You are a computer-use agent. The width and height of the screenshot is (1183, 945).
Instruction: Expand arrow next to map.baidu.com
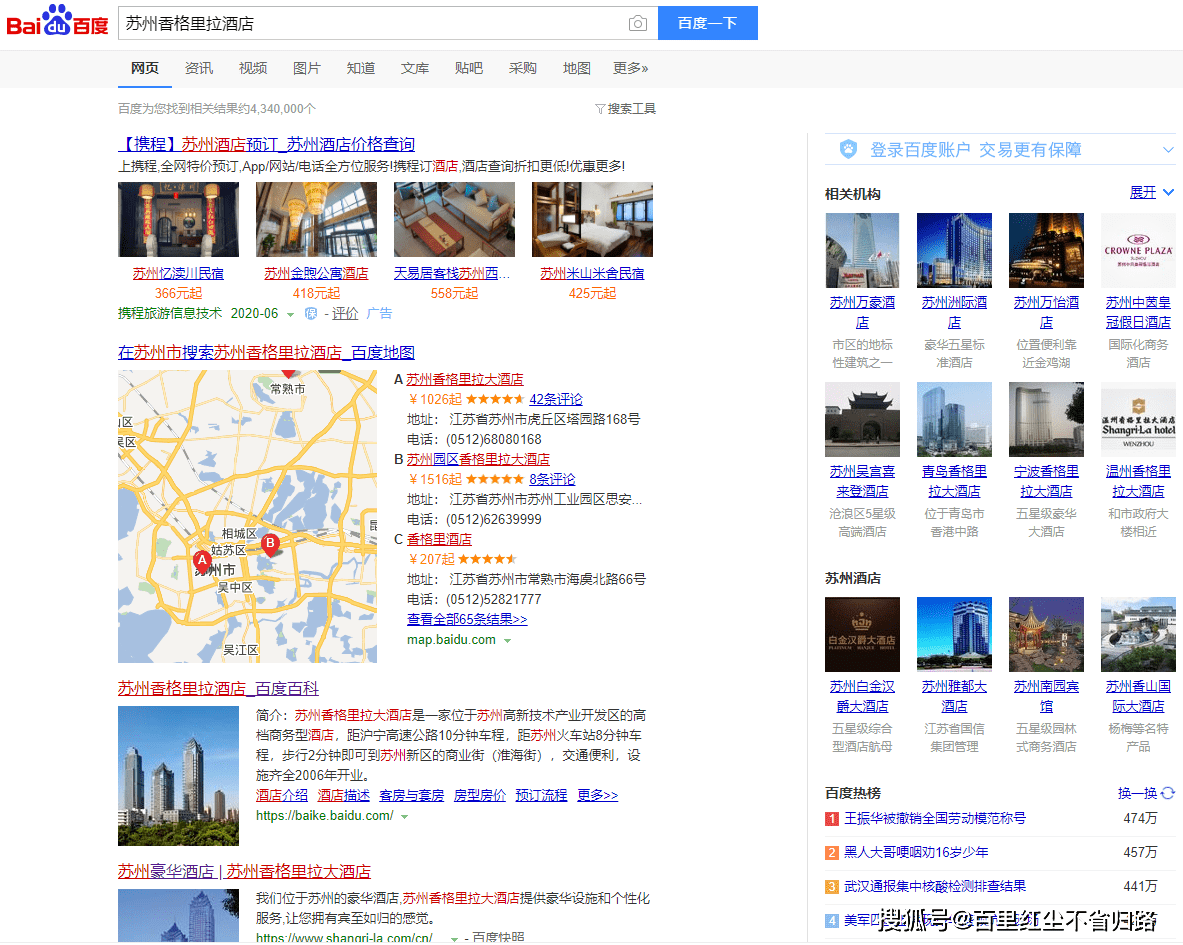coord(508,641)
